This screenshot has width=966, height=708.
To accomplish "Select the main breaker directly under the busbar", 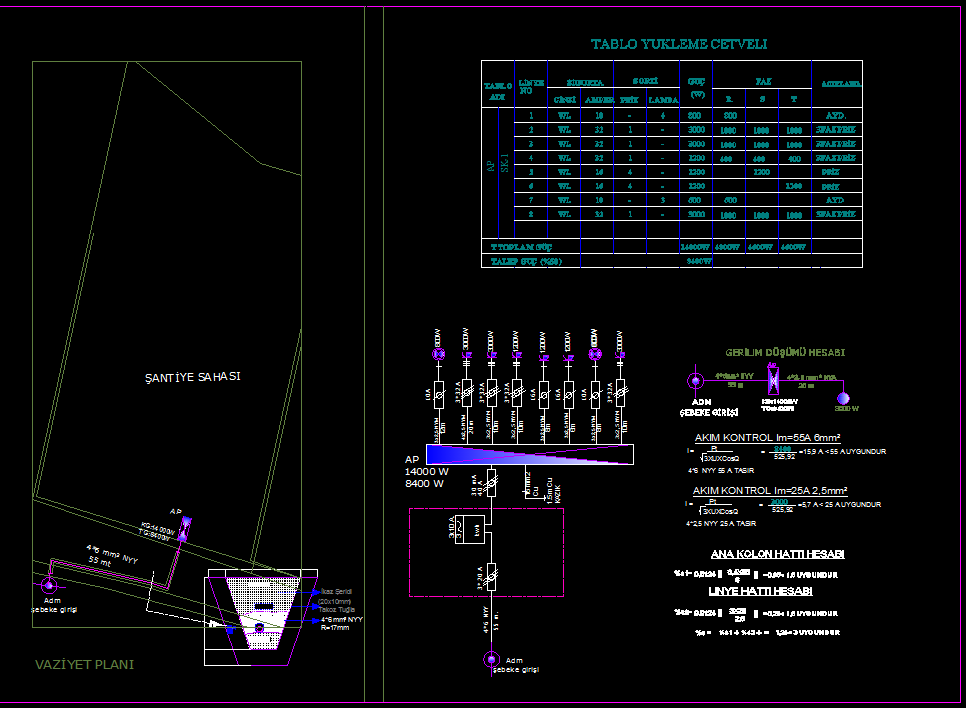I will pos(490,483).
